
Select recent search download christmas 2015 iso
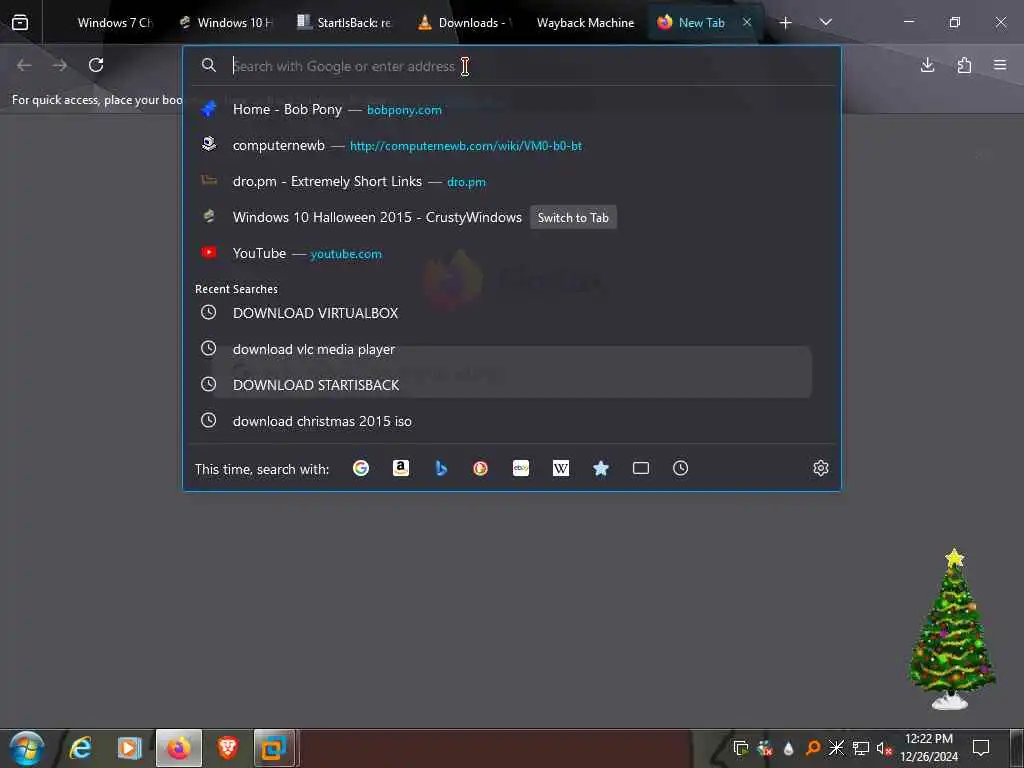point(513,421)
